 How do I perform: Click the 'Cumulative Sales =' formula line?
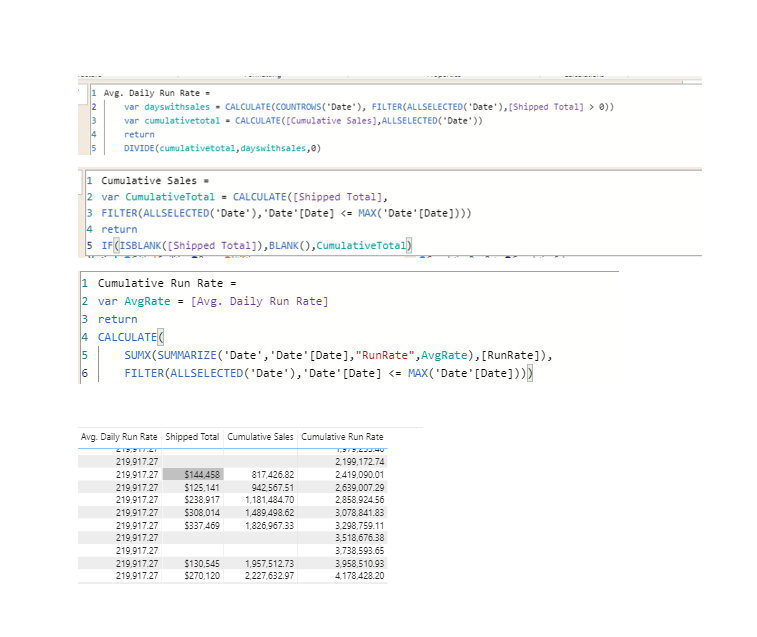coord(155,181)
